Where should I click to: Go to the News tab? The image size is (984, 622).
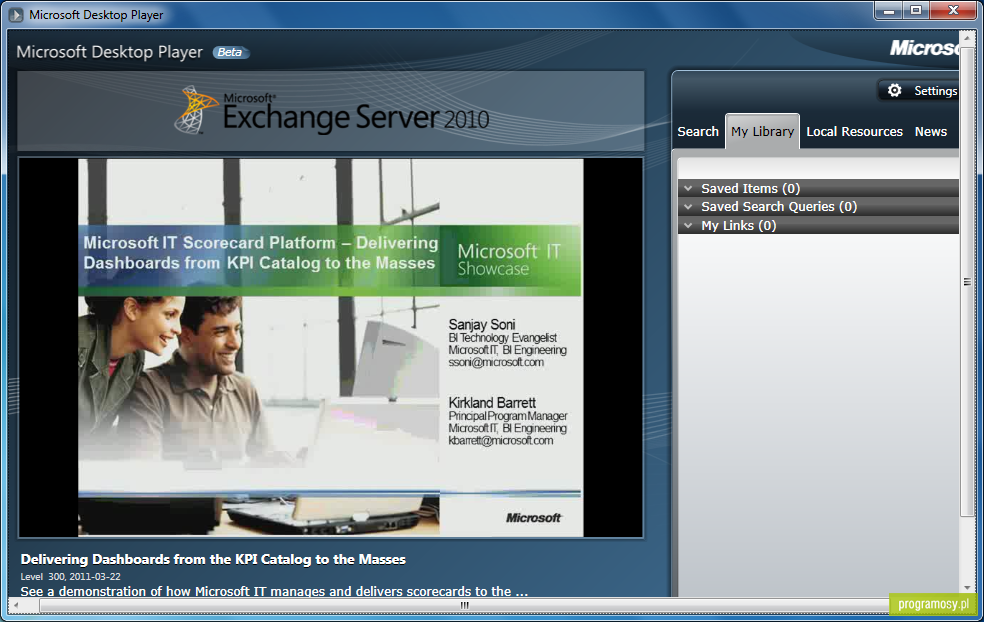(x=931, y=132)
